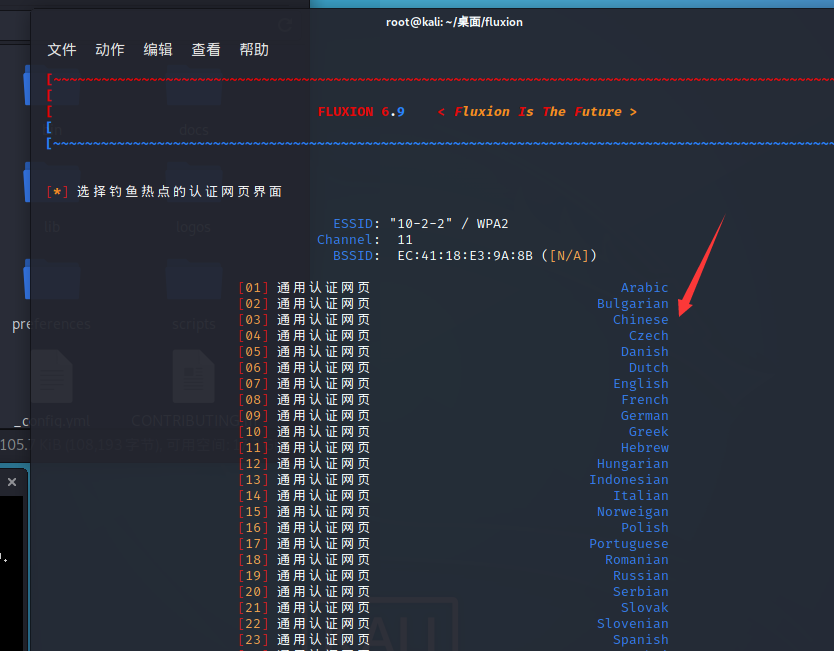Click option number [15] in list
This screenshot has width=834, height=651.
point(253,512)
